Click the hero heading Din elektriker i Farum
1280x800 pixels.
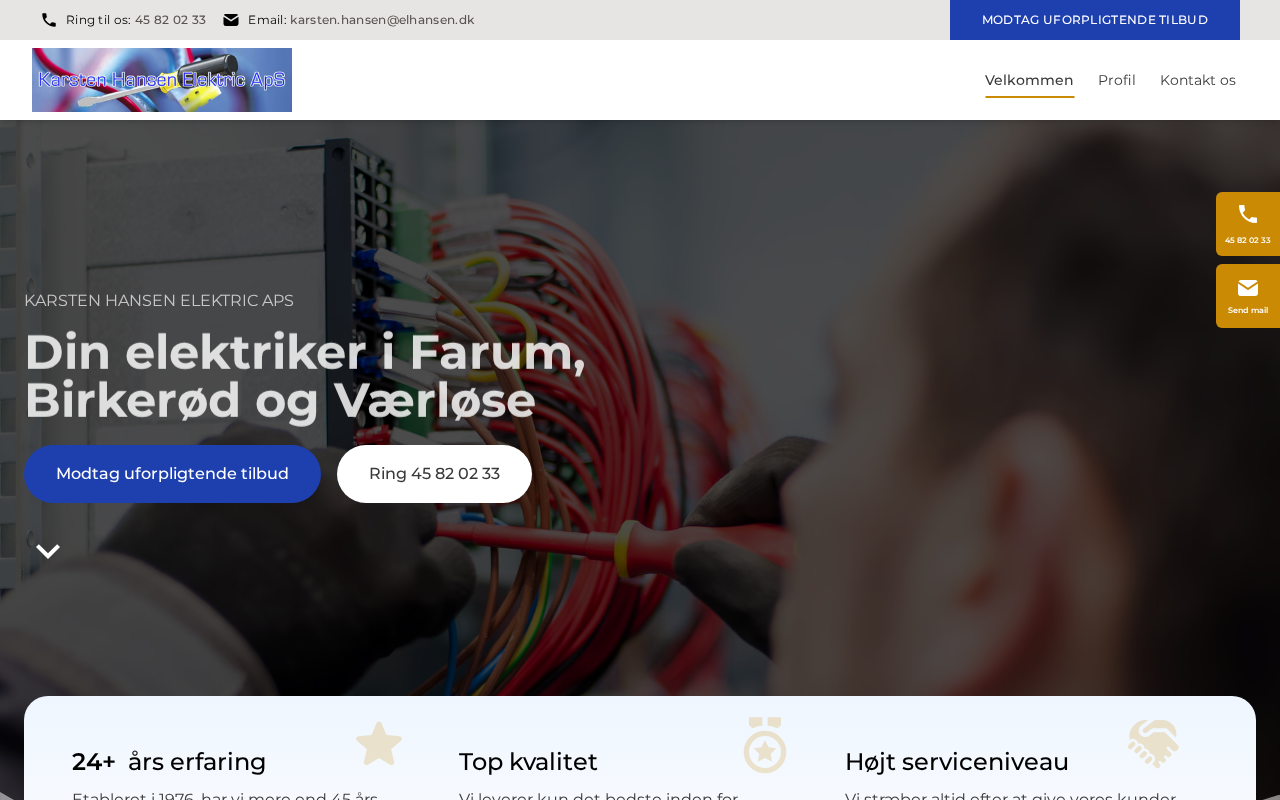[305, 376]
